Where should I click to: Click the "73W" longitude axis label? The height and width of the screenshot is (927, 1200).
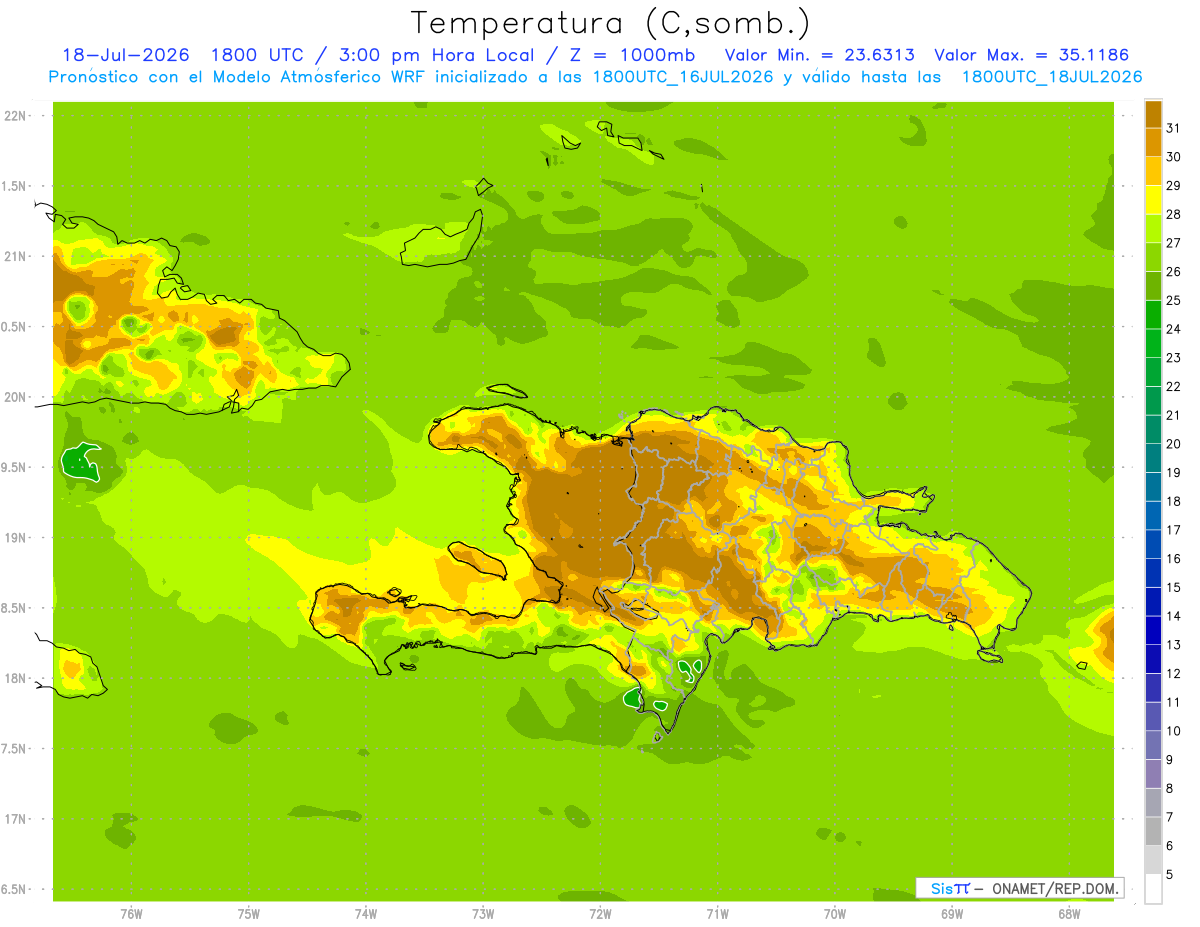[483, 913]
